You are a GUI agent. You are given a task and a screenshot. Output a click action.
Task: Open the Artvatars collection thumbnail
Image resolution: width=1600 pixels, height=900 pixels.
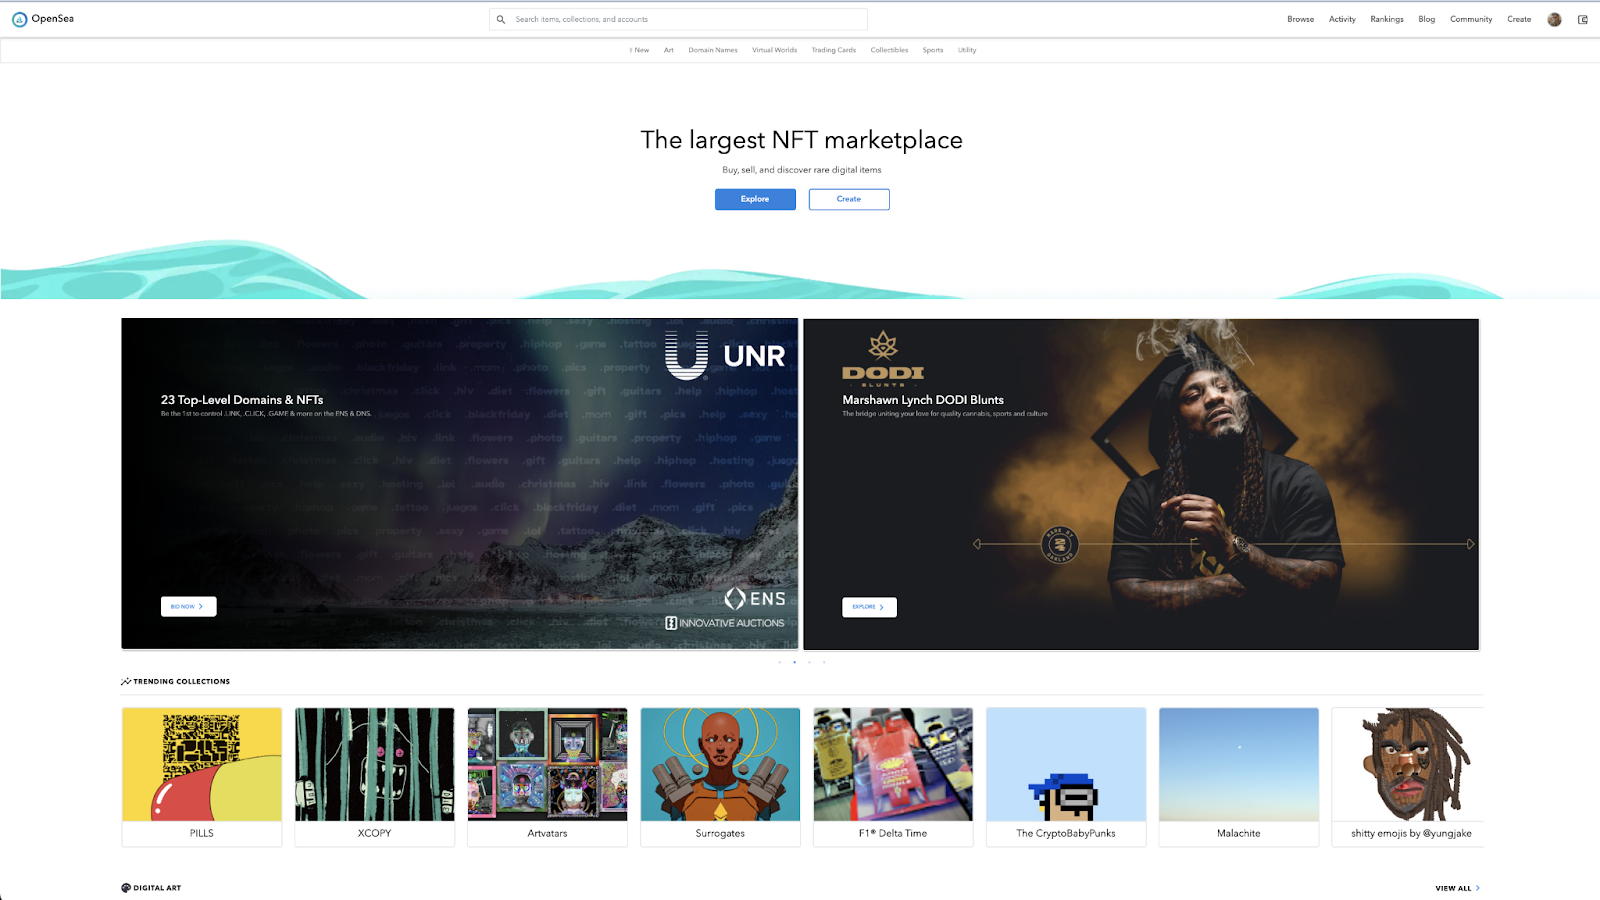coord(548,765)
